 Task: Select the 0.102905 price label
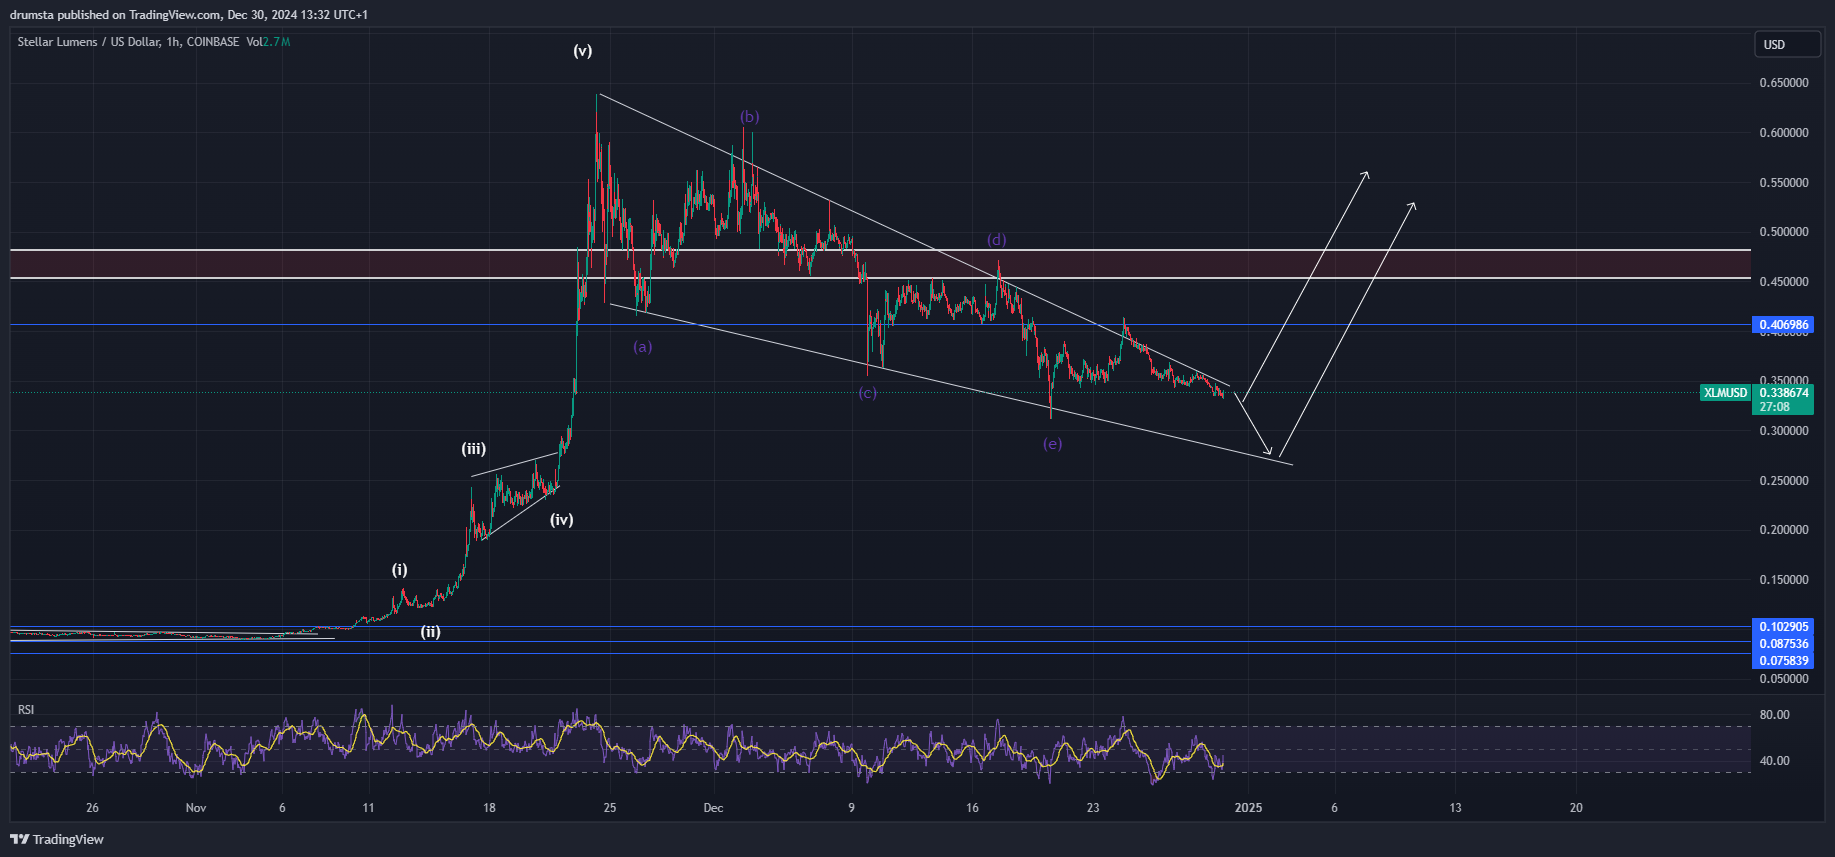1784,627
